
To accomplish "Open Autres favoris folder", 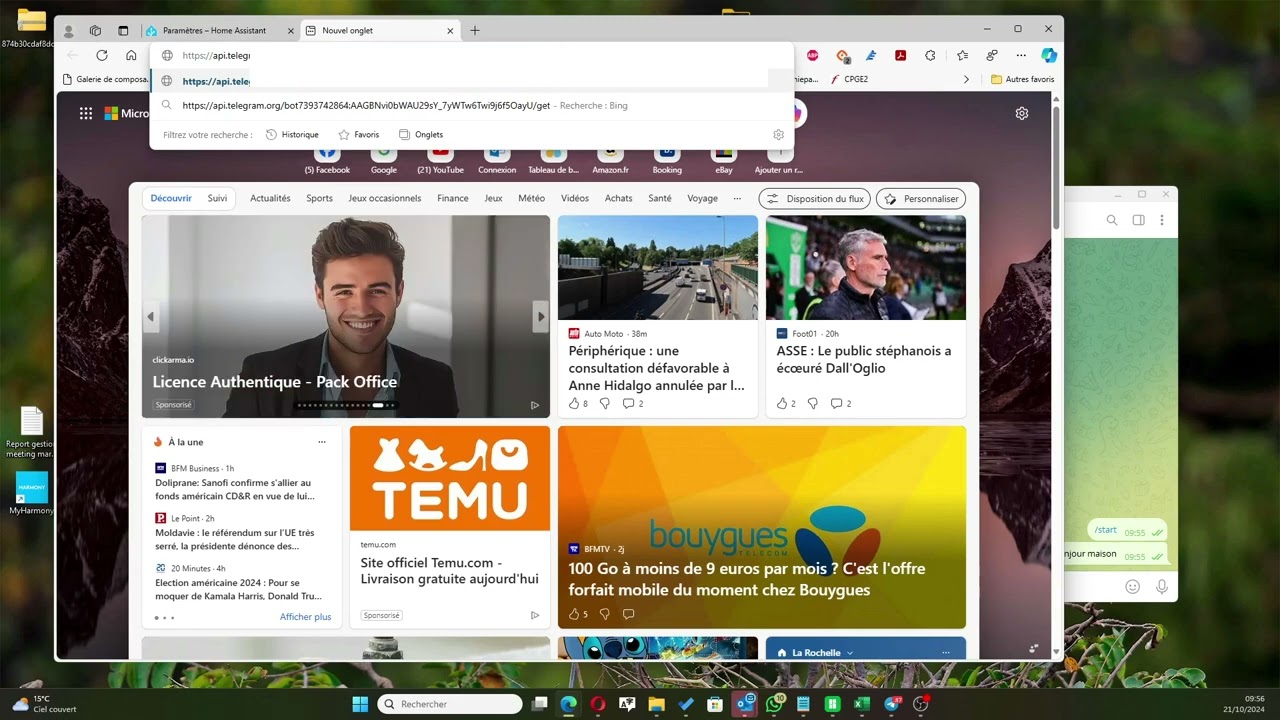I will pyautogui.click(x=1022, y=79).
